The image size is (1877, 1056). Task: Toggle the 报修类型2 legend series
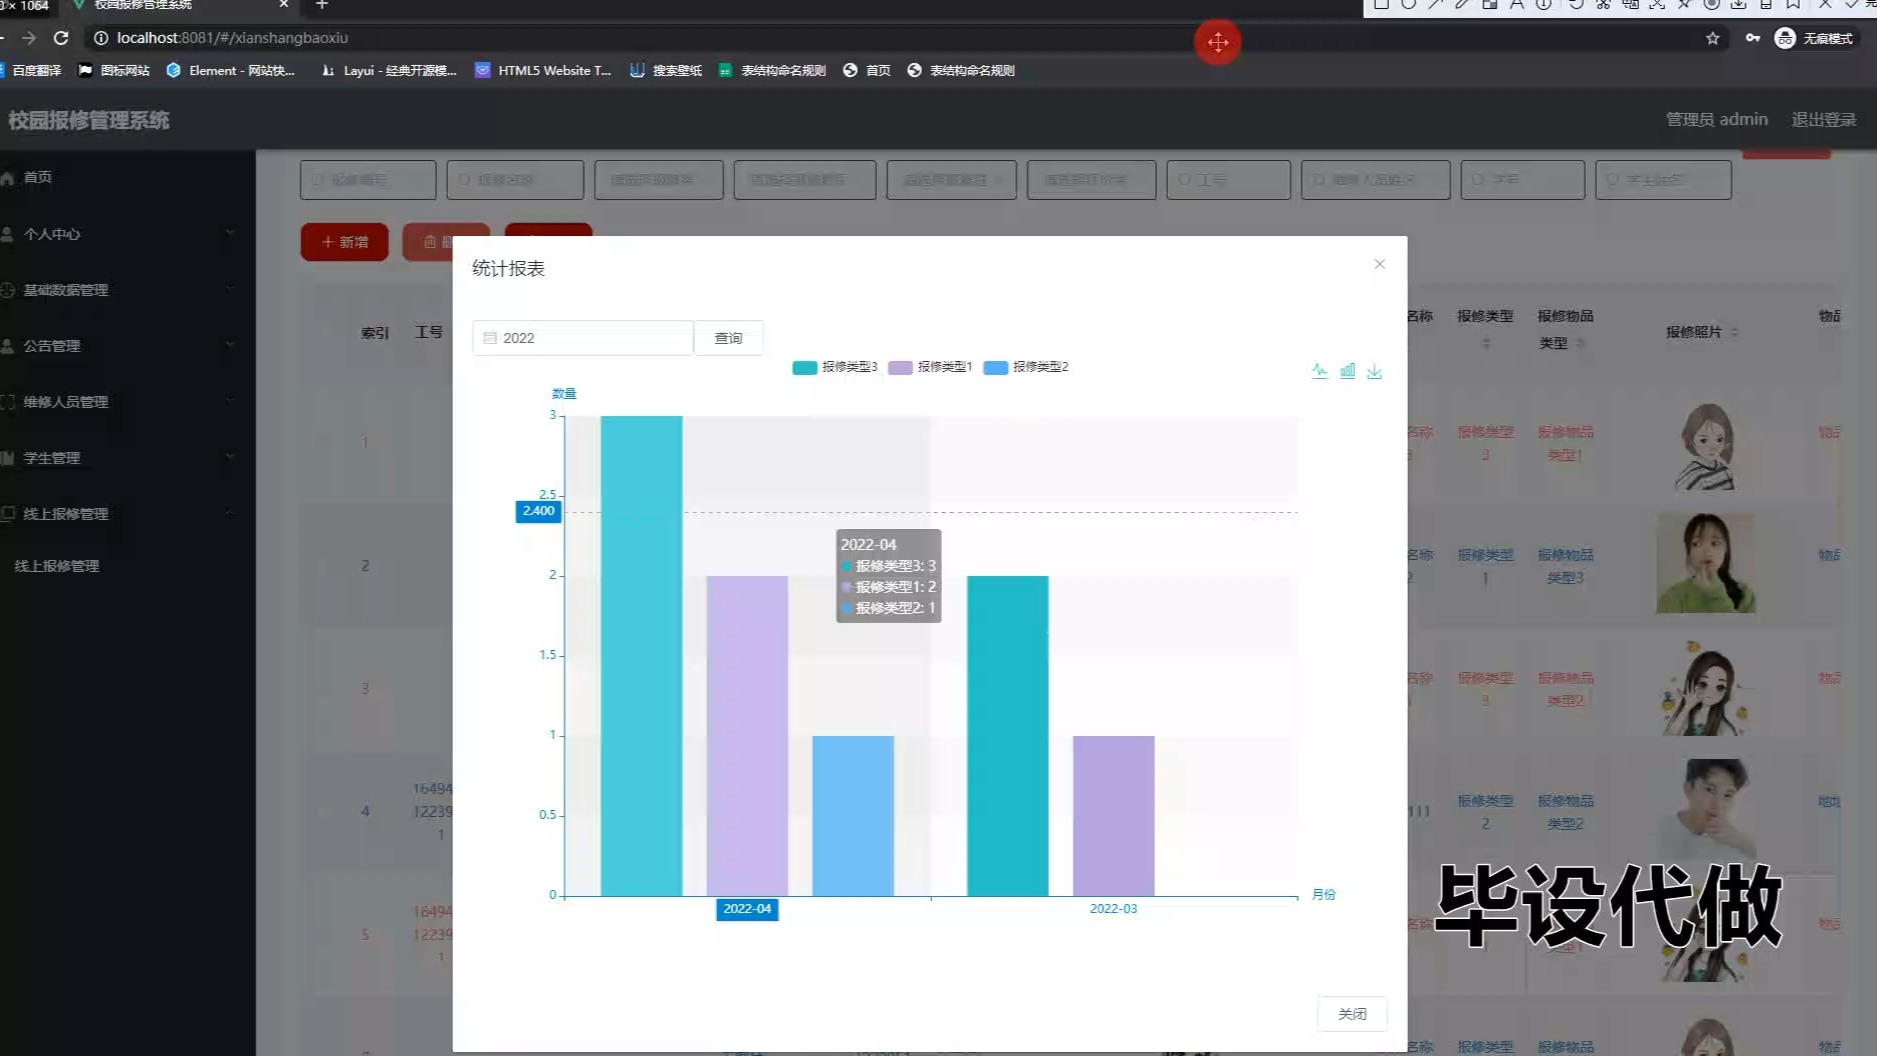click(x=1026, y=367)
